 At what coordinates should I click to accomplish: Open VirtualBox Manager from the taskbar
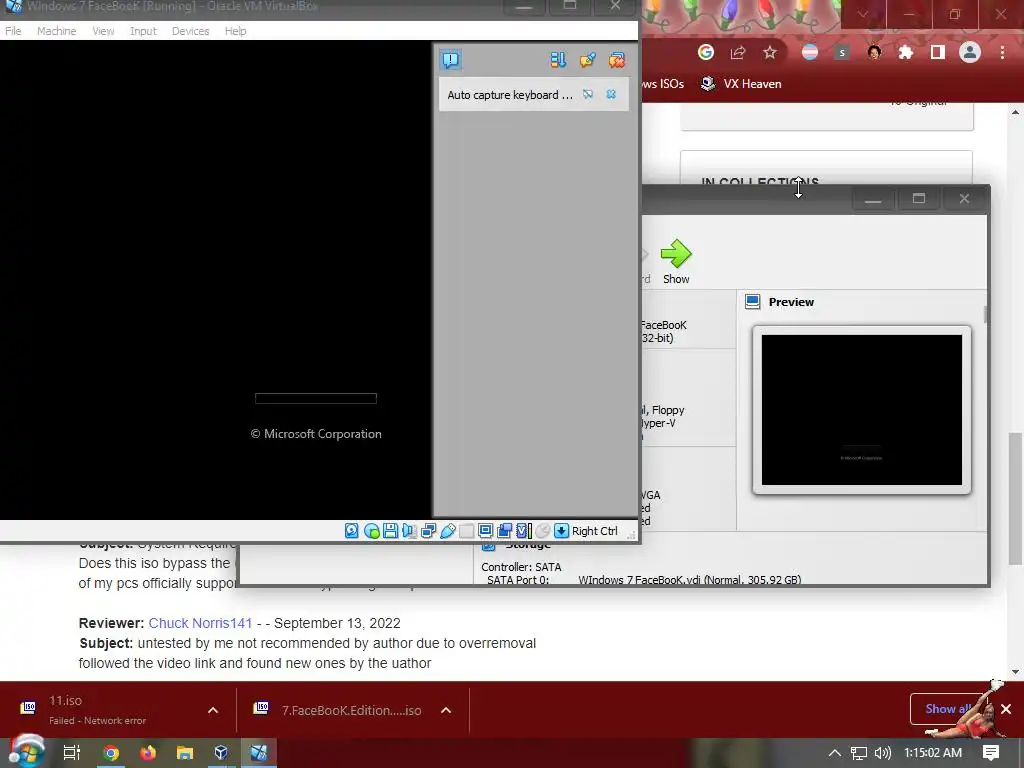click(221, 753)
